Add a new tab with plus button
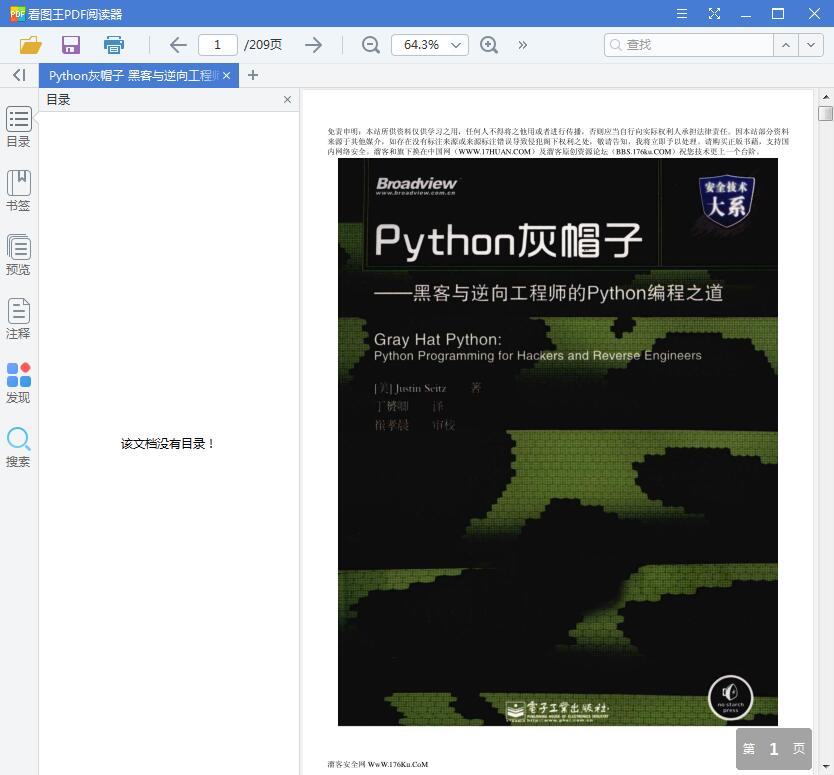This screenshot has height=775, width=834. pyautogui.click(x=253, y=75)
